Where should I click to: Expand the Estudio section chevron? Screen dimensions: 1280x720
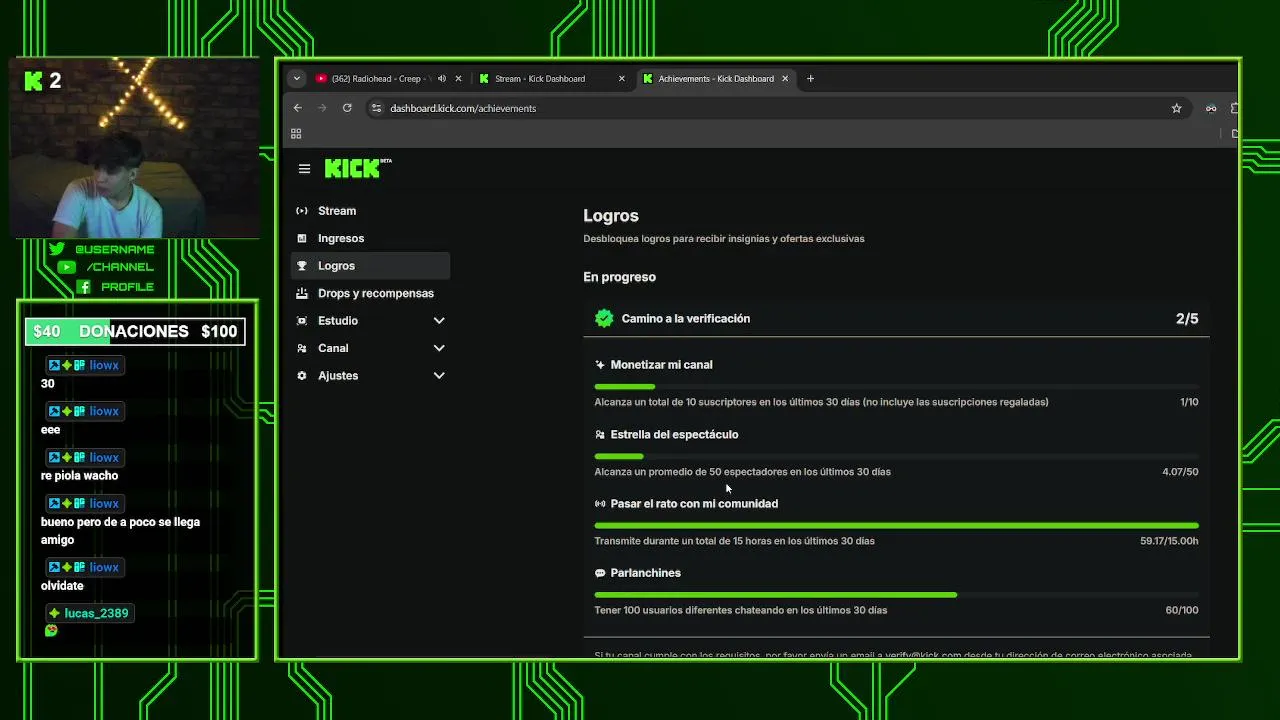click(439, 321)
